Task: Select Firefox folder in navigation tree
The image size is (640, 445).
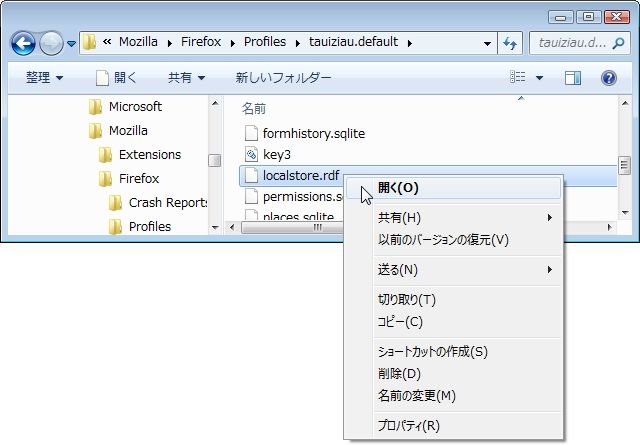Action: coord(139,178)
